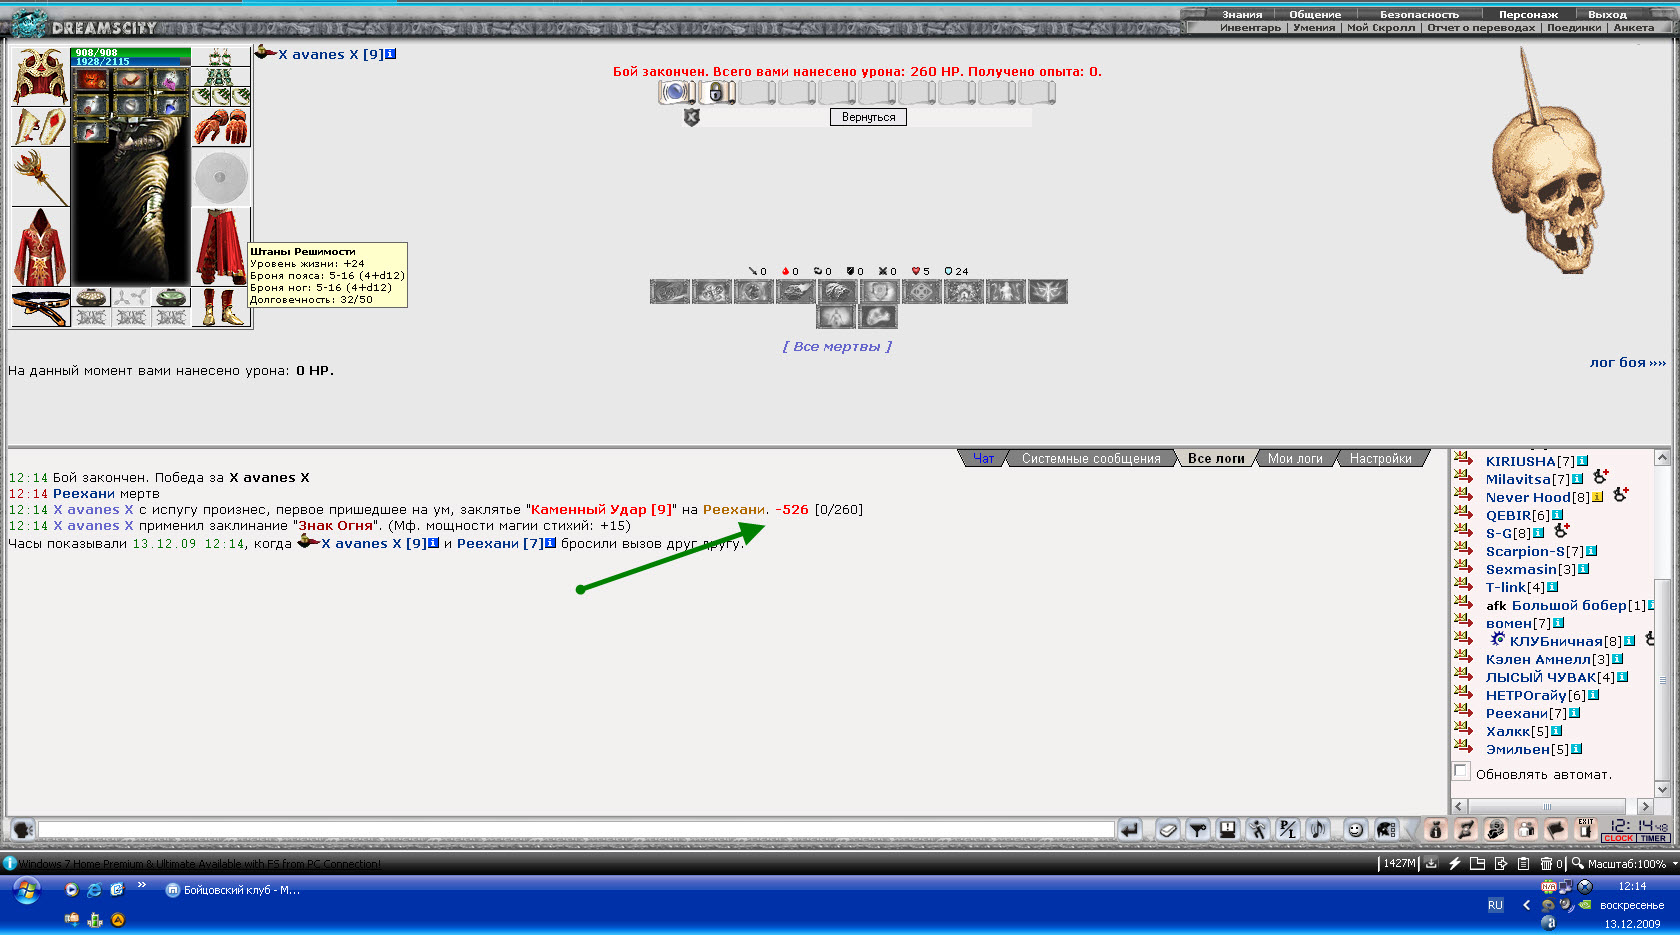Enable the Обновлять автомат. checkbox
1680x935 pixels.
point(1461,771)
